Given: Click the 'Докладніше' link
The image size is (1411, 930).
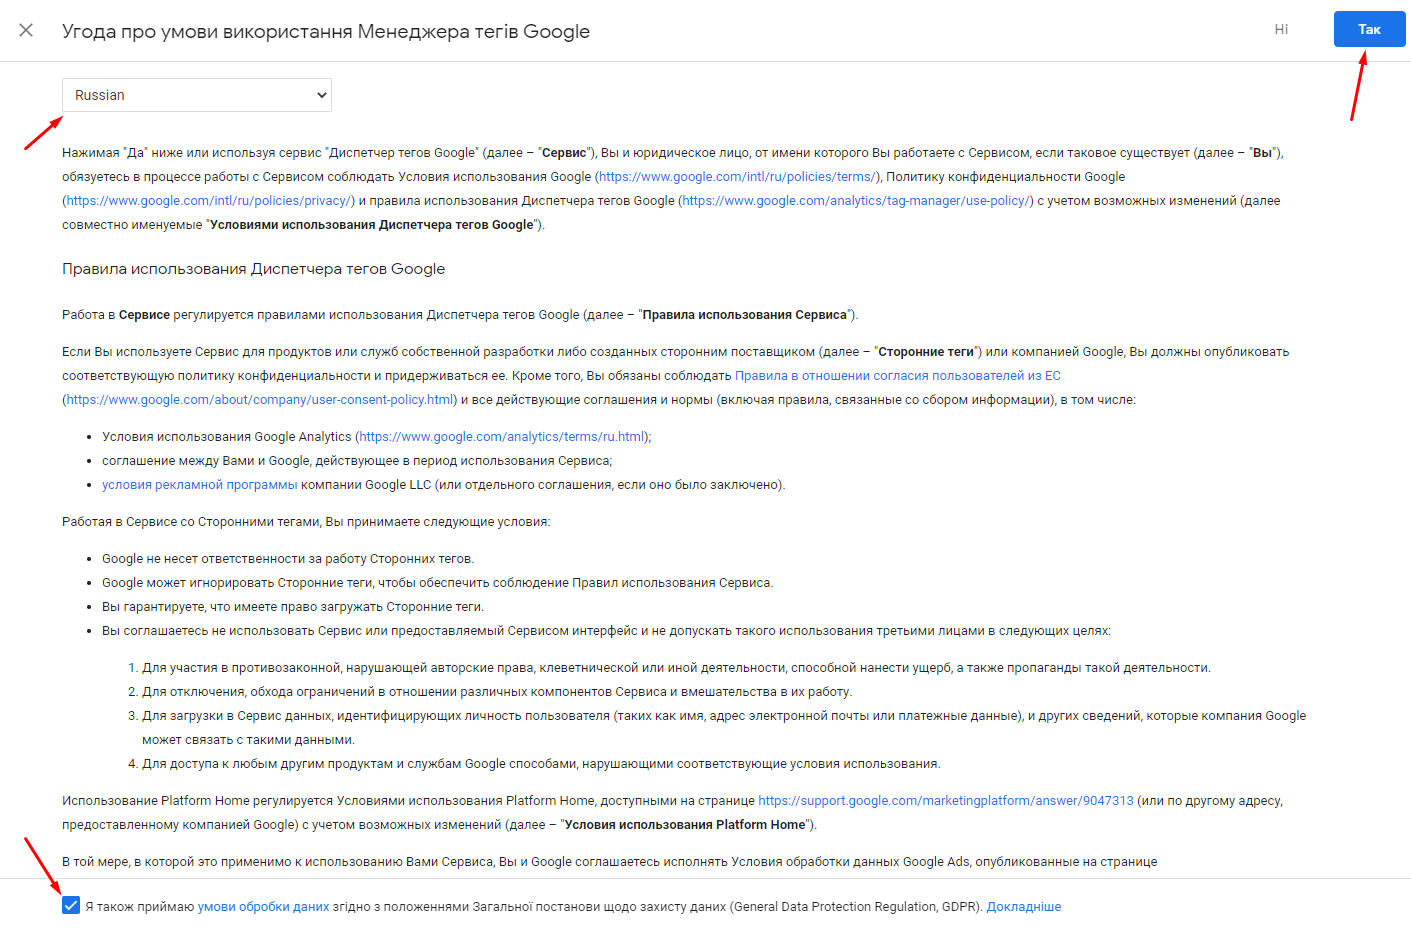Looking at the screenshot, I should tap(1023, 907).
